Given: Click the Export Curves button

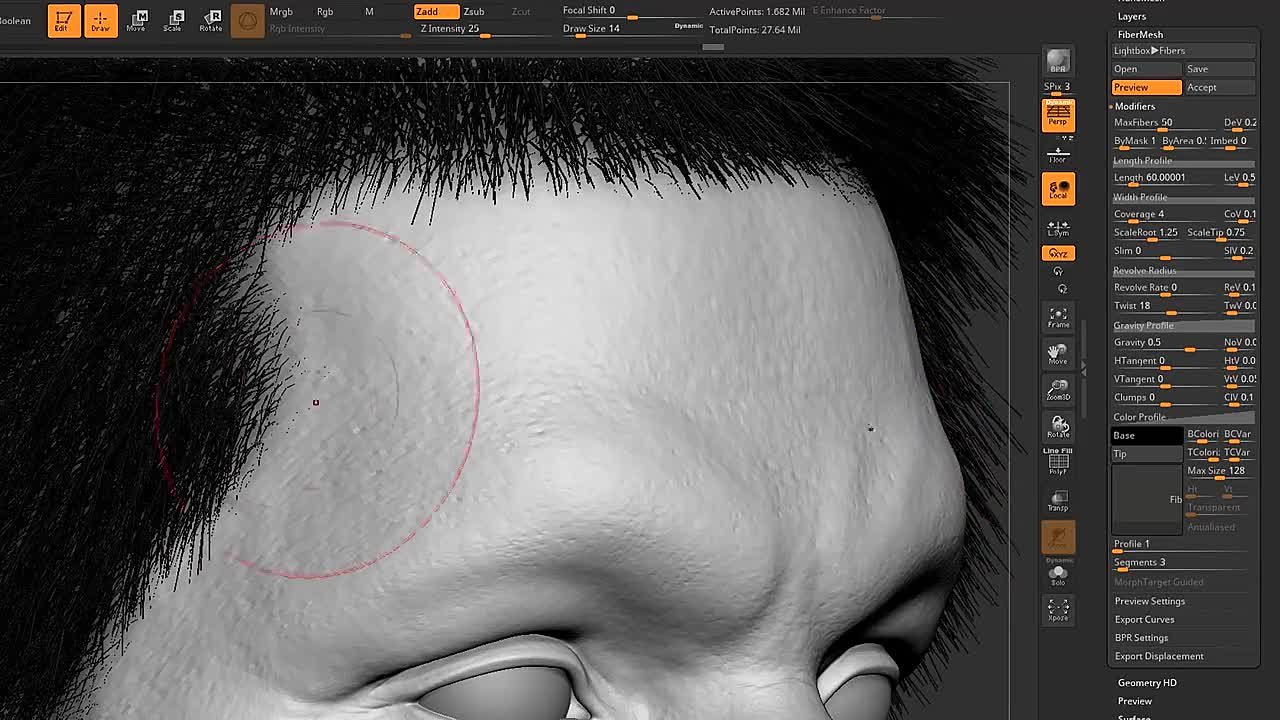Looking at the screenshot, I should point(1145,620).
